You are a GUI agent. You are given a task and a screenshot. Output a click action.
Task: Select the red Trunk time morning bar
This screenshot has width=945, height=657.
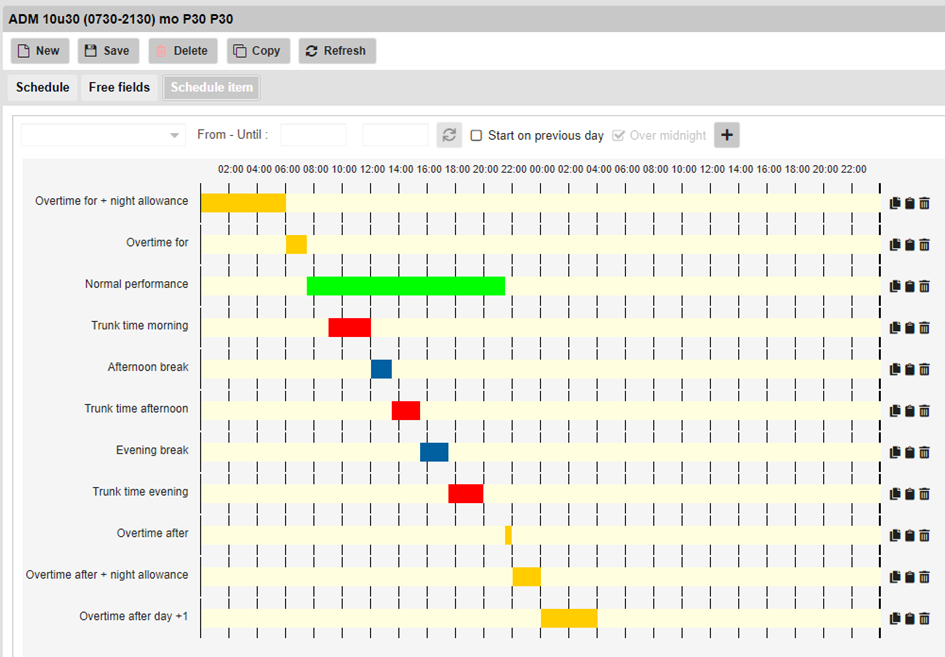tap(350, 328)
